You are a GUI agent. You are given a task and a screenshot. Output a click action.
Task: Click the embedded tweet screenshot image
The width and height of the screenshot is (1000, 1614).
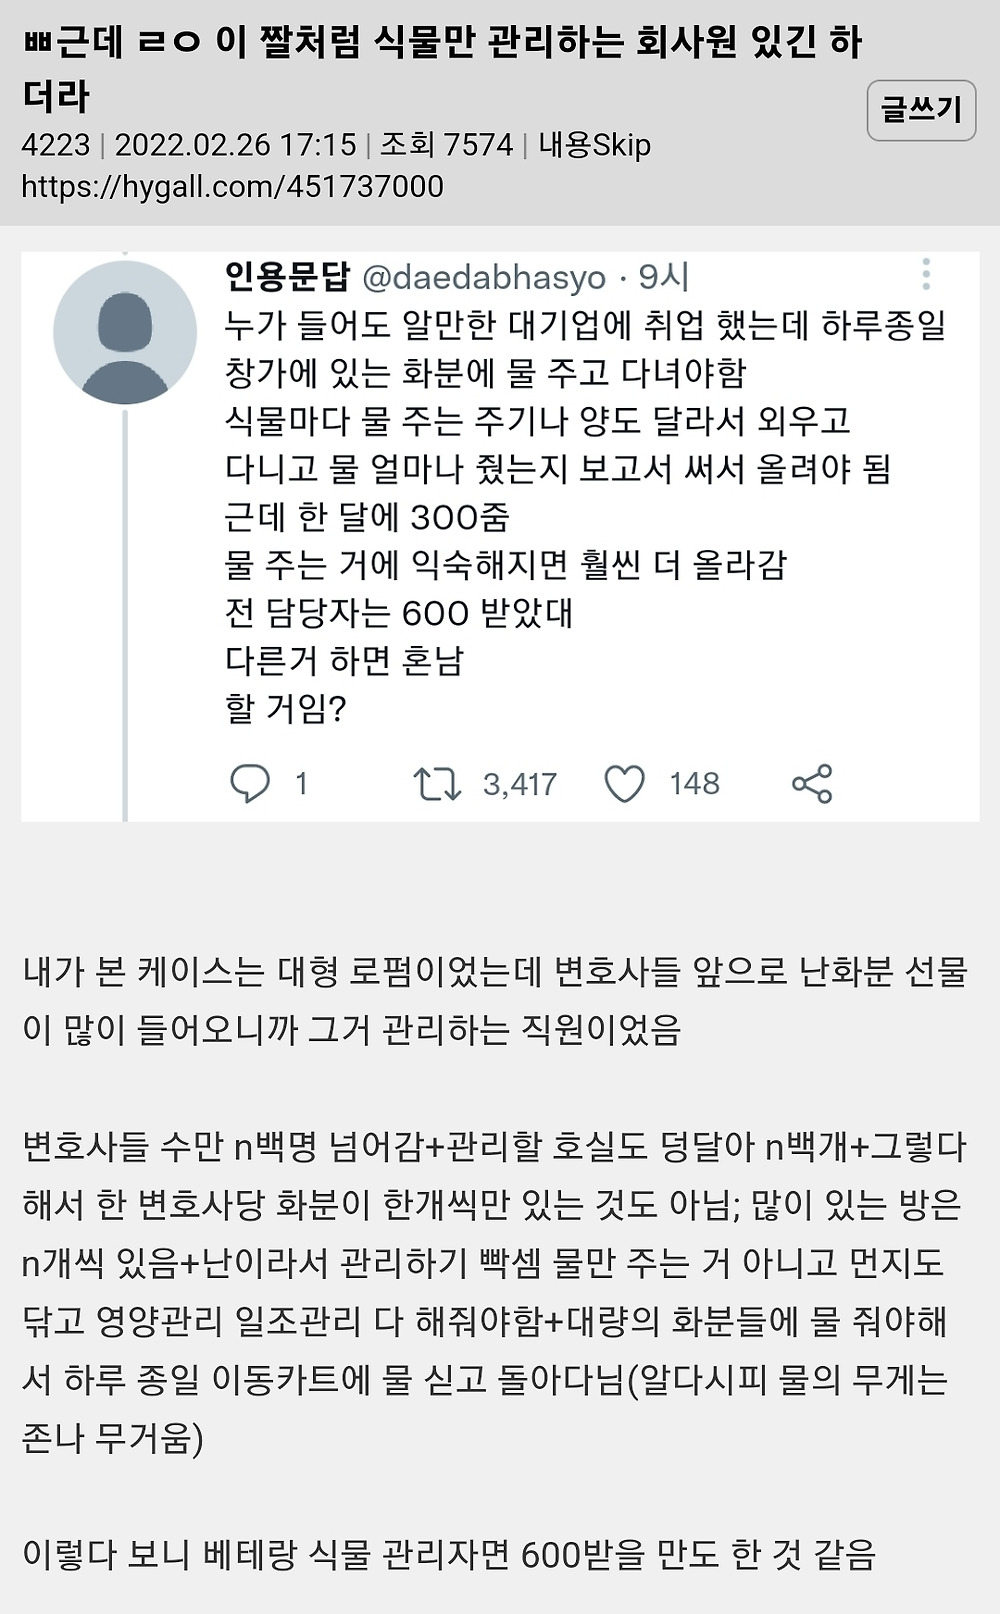click(x=500, y=537)
